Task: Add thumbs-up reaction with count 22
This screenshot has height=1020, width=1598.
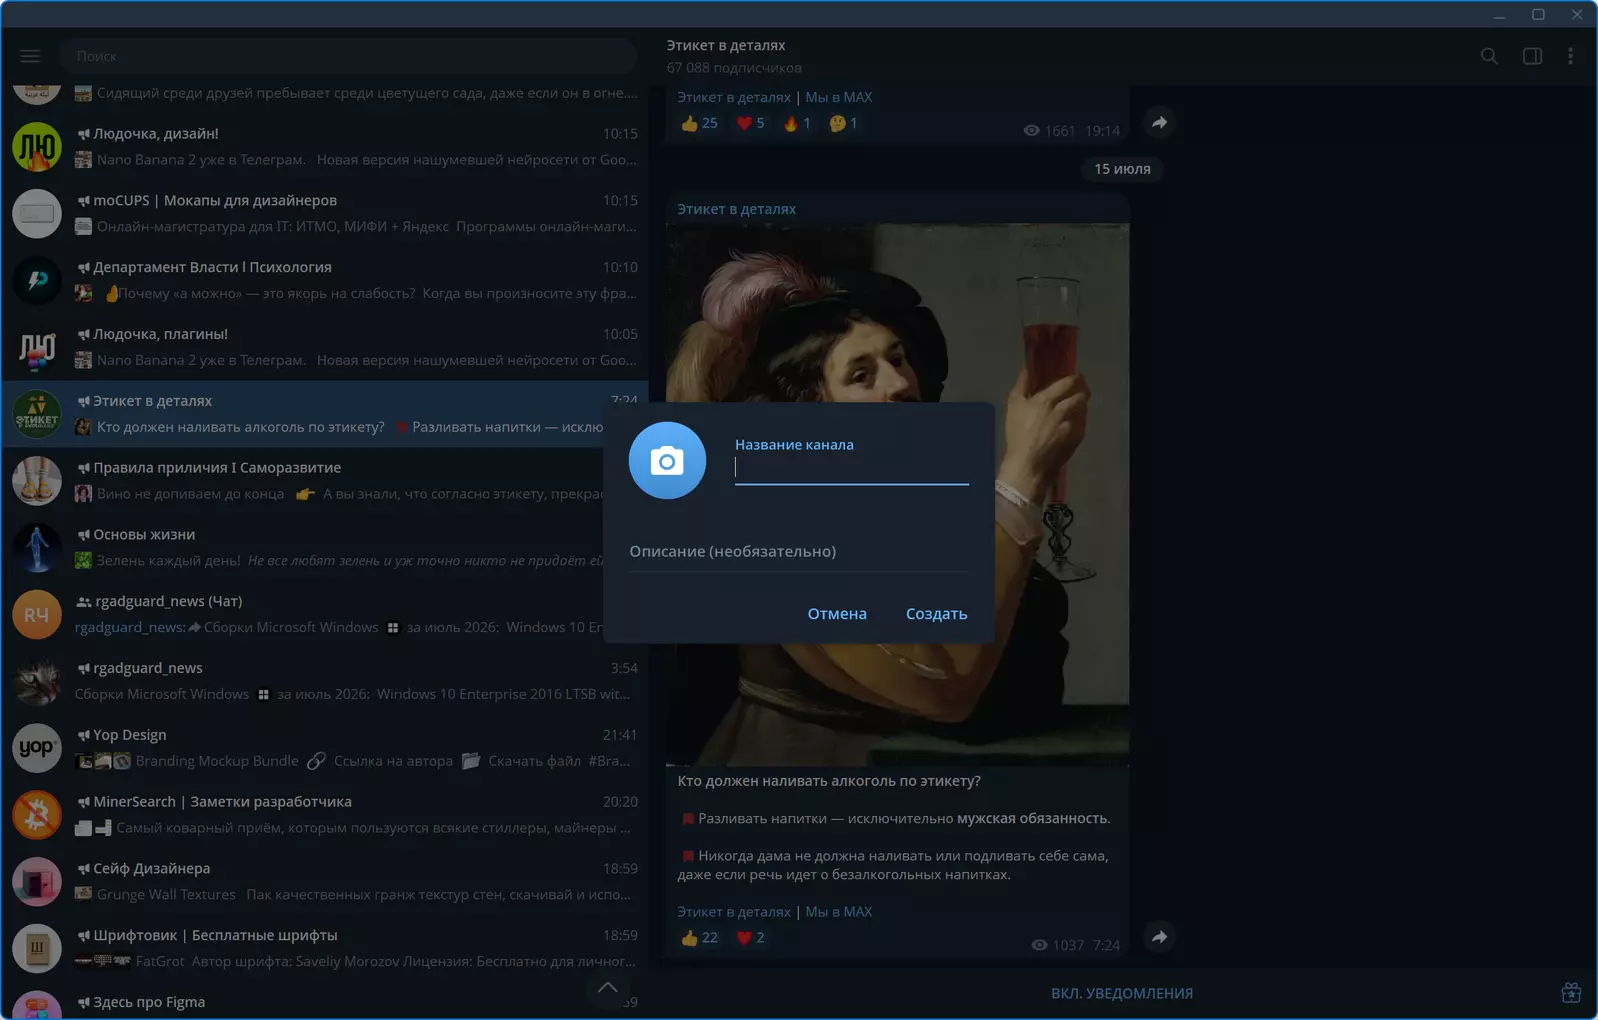Action: (x=699, y=937)
